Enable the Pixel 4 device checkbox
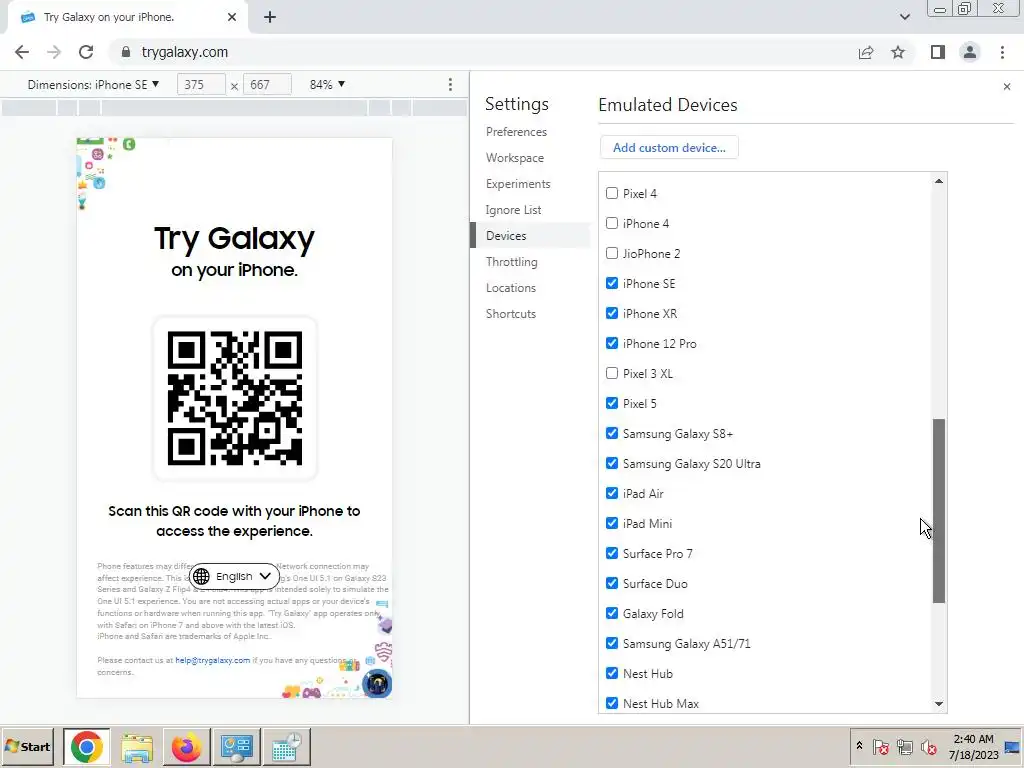 coord(612,193)
